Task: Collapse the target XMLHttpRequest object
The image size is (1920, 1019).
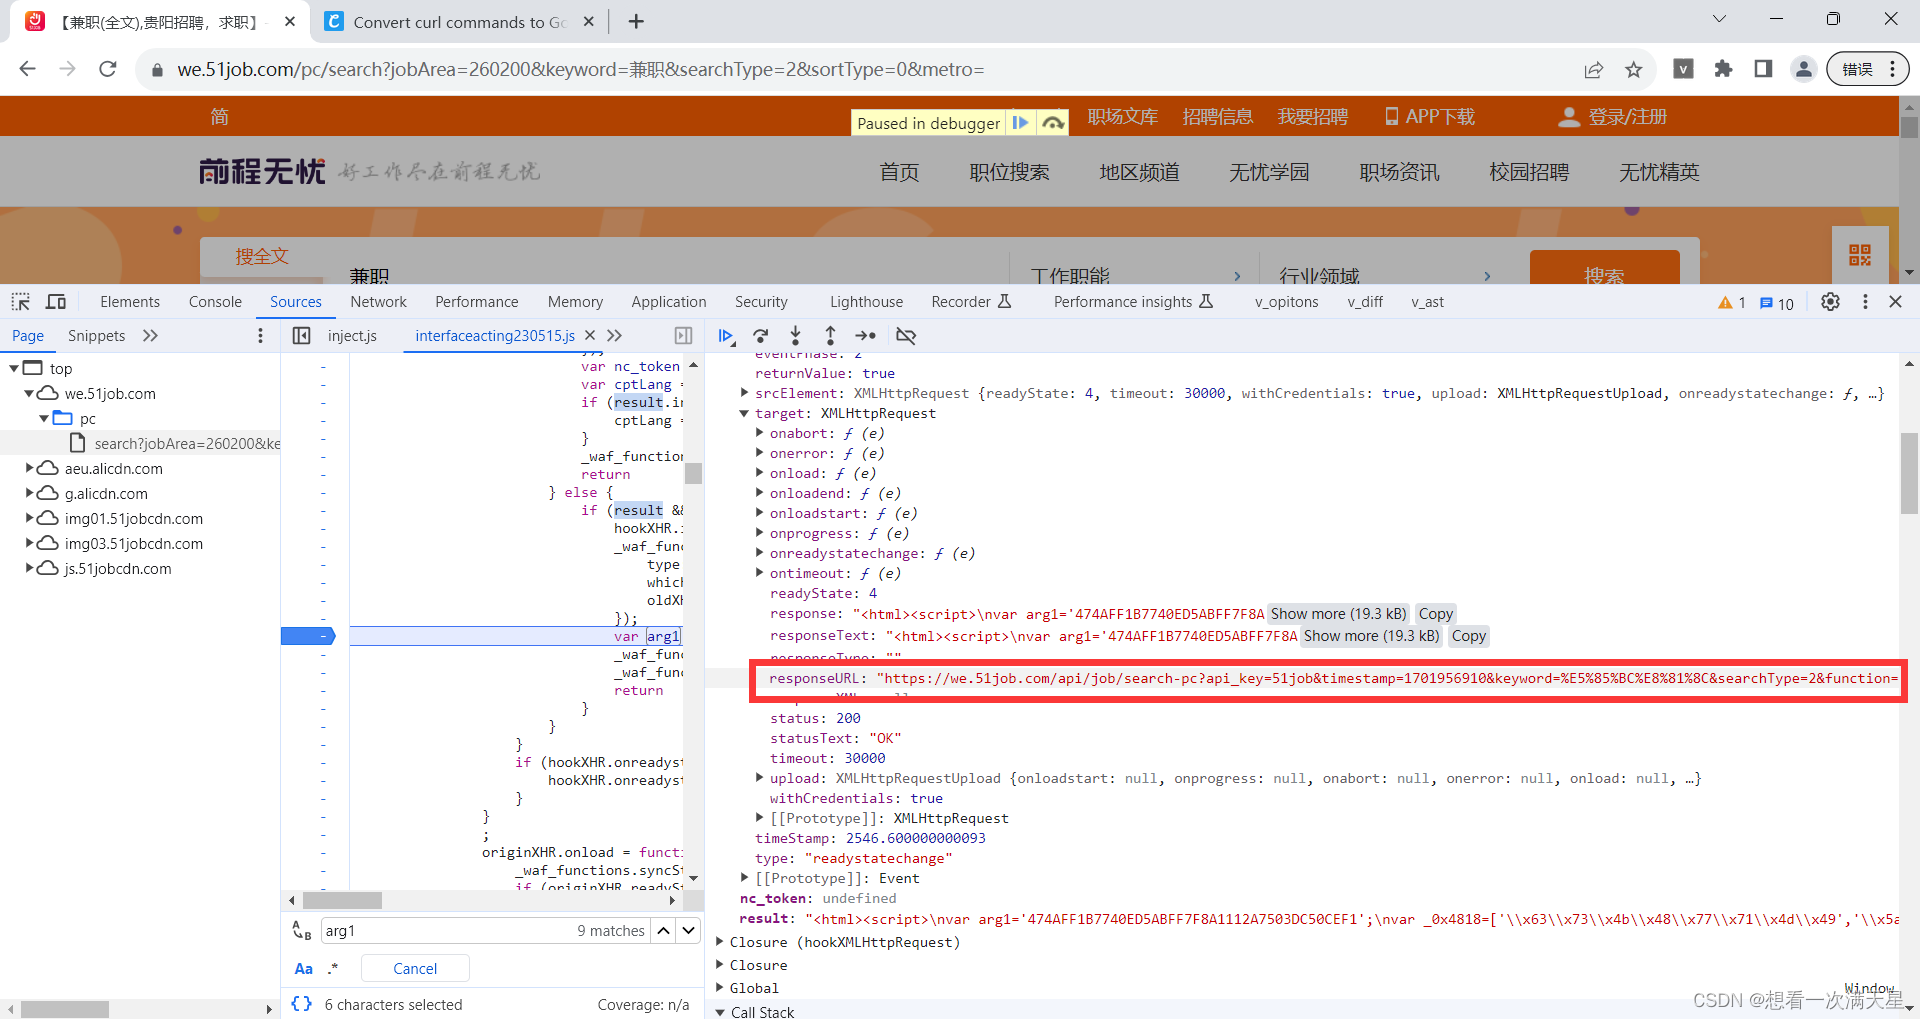Action: pyautogui.click(x=744, y=413)
